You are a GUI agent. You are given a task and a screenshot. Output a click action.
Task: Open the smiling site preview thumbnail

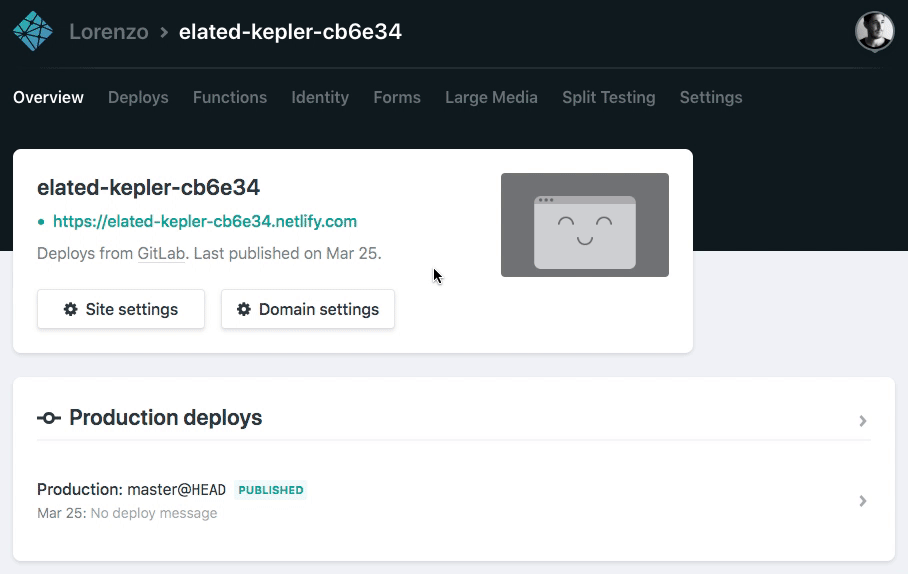[584, 225]
